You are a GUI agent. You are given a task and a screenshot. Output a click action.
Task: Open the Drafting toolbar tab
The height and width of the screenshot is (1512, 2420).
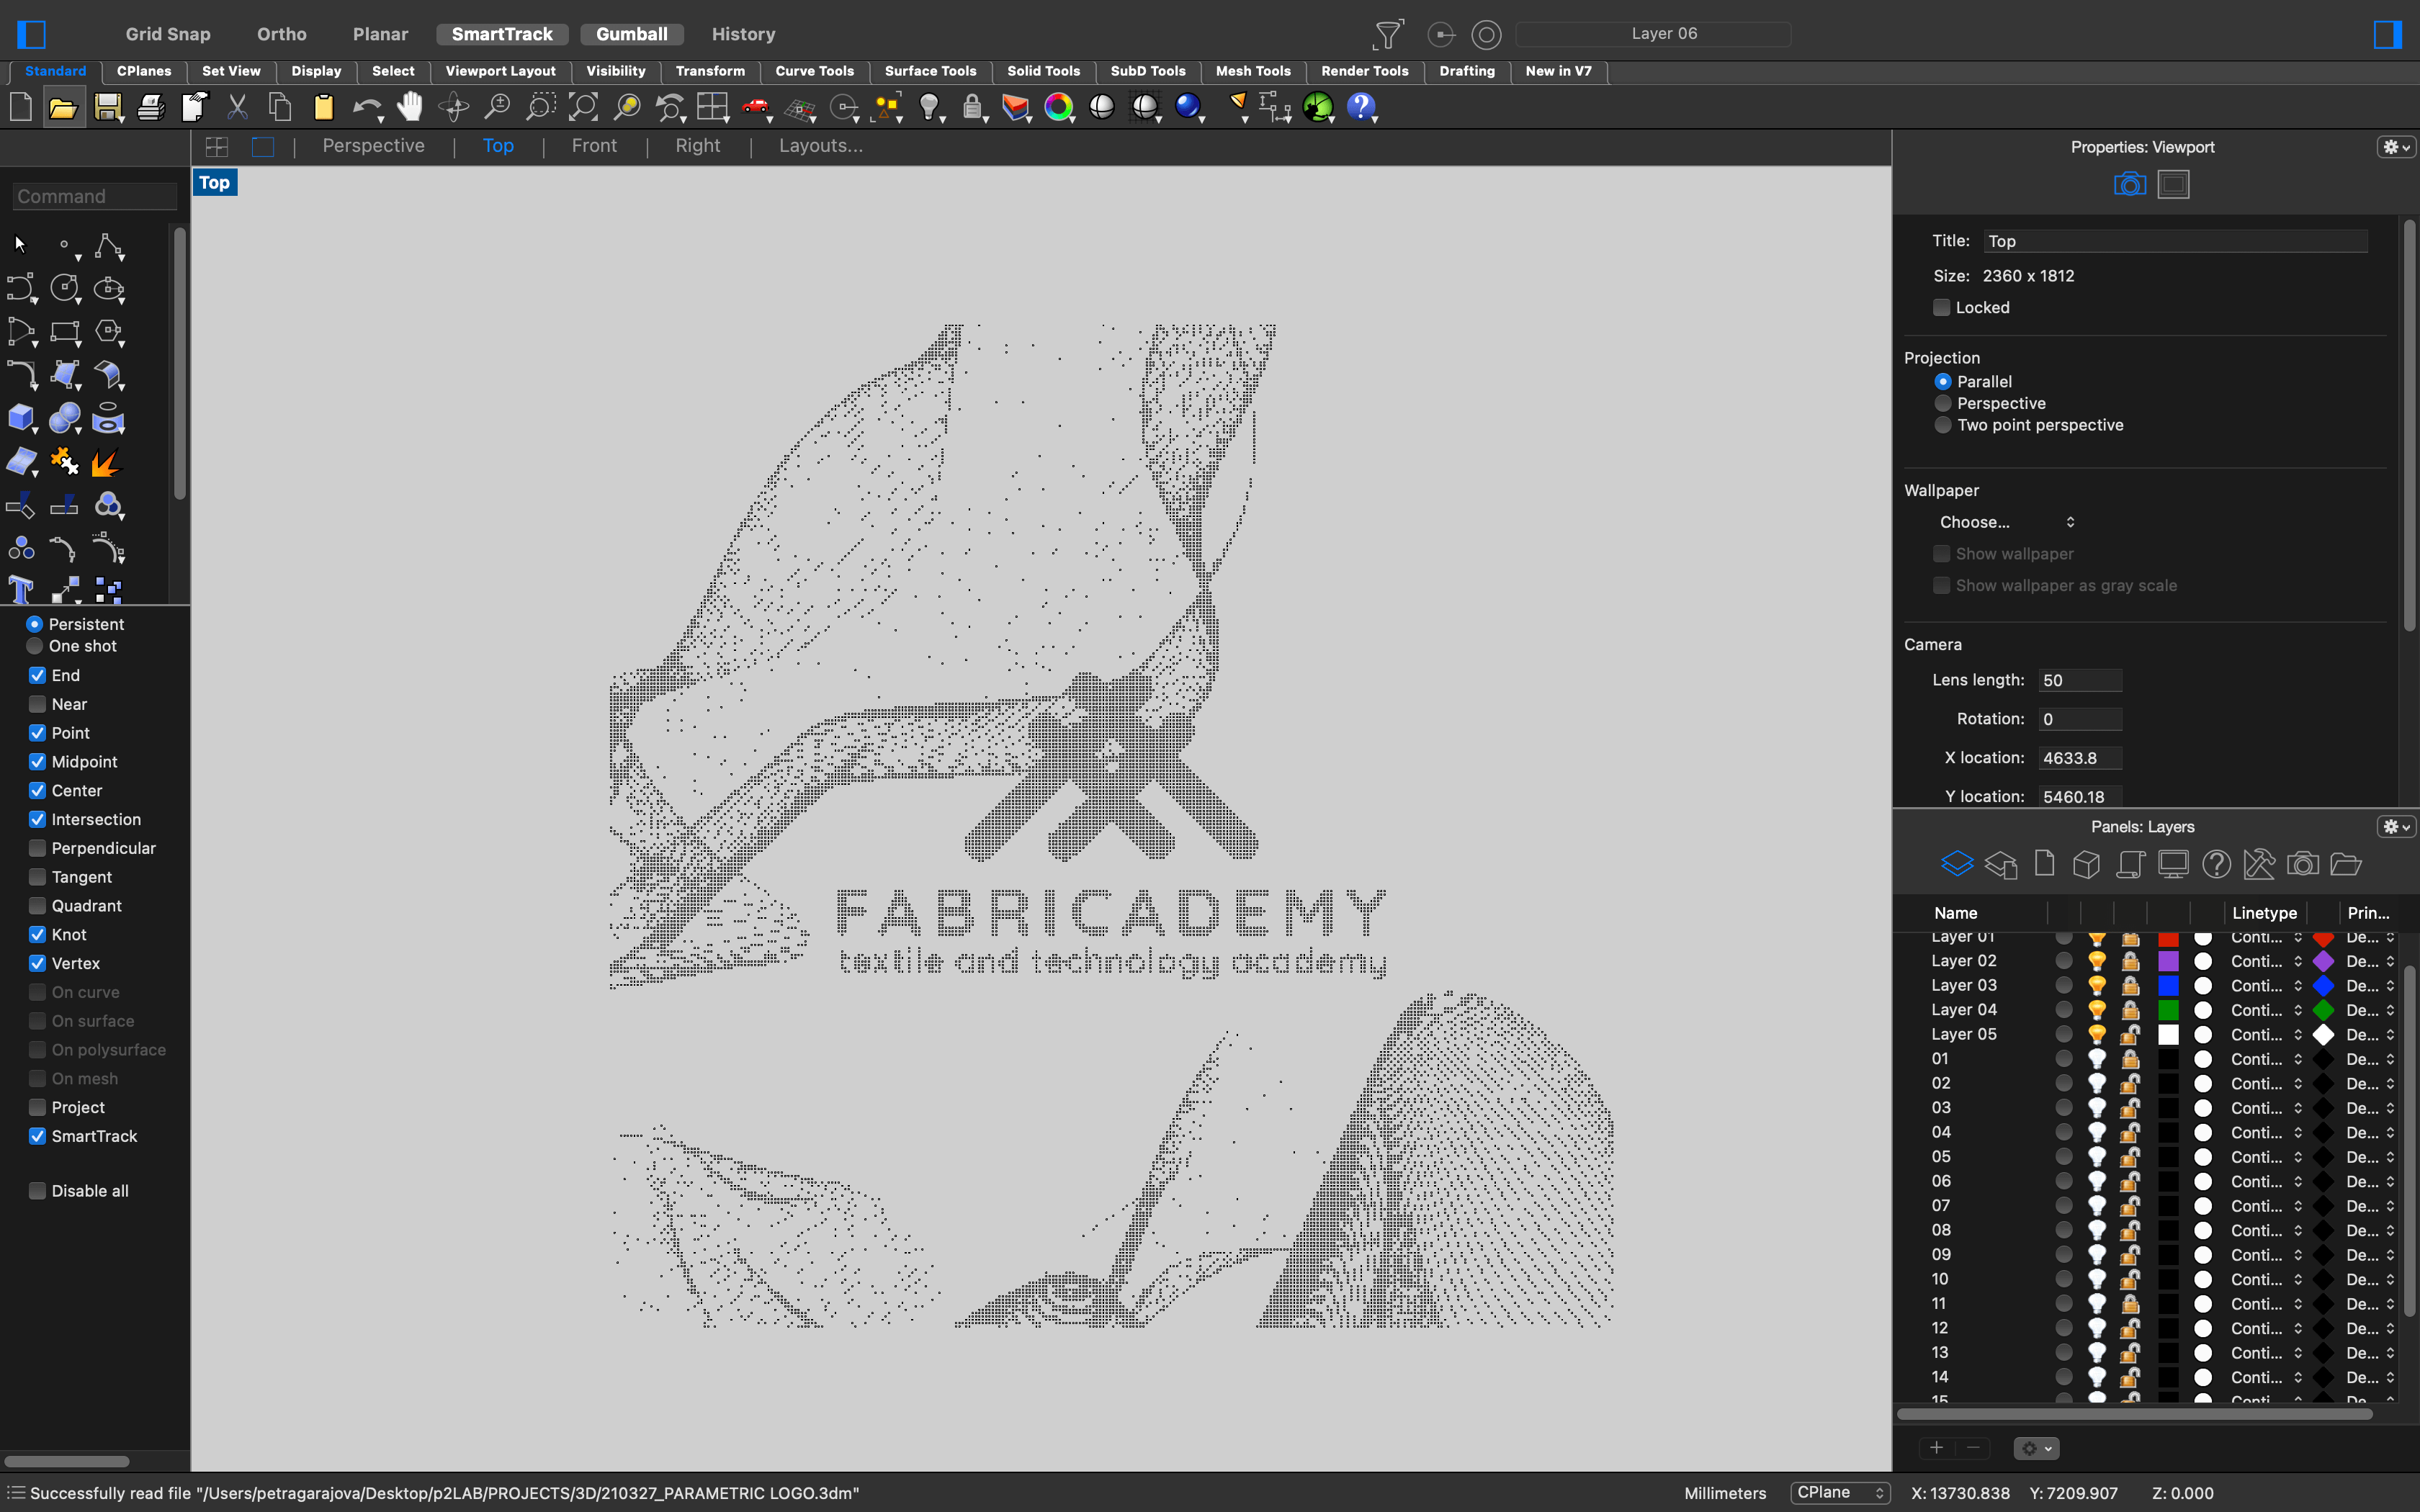(1466, 71)
